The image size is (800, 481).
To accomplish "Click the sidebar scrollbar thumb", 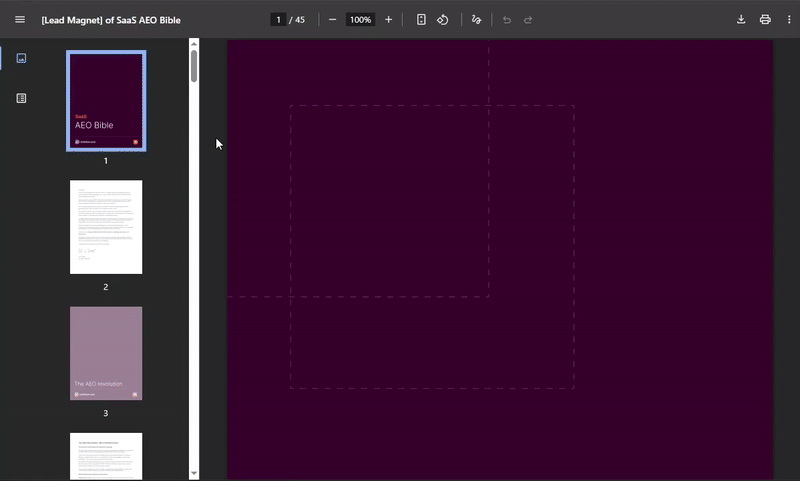I will pyautogui.click(x=194, y=65).
